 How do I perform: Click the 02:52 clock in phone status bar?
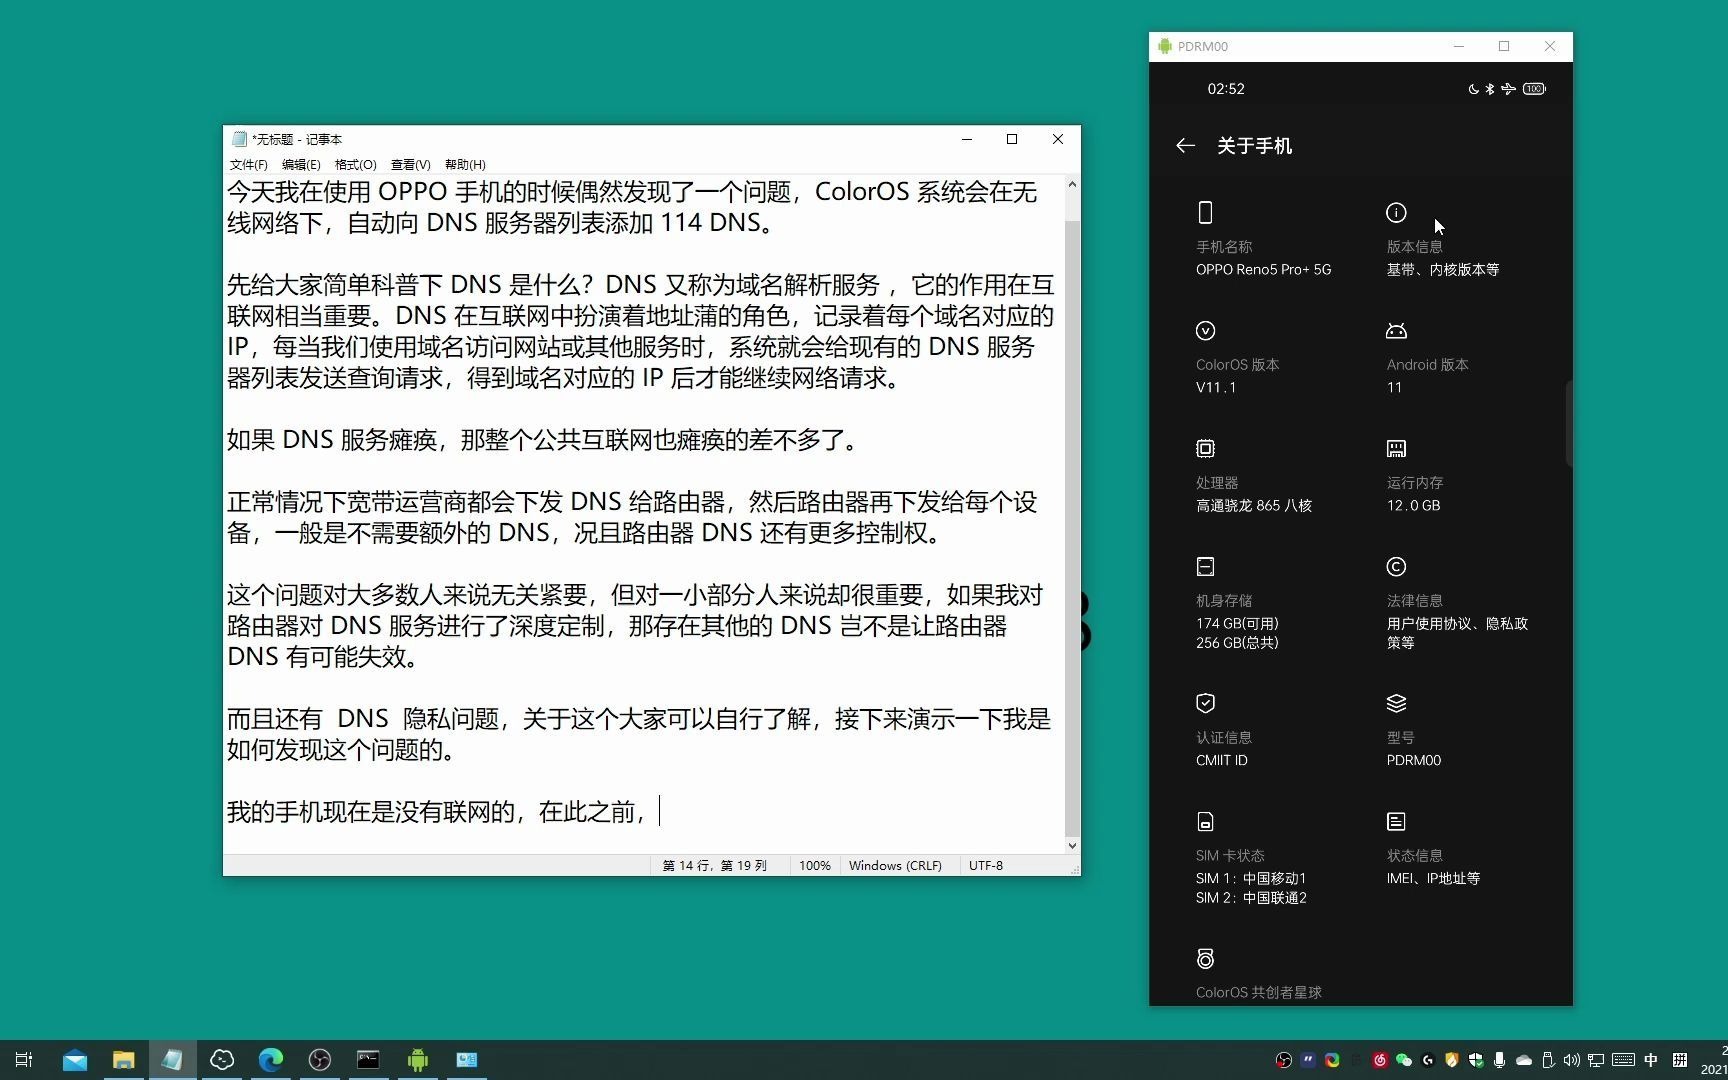pyautogui.click(x=1226, y=89)
